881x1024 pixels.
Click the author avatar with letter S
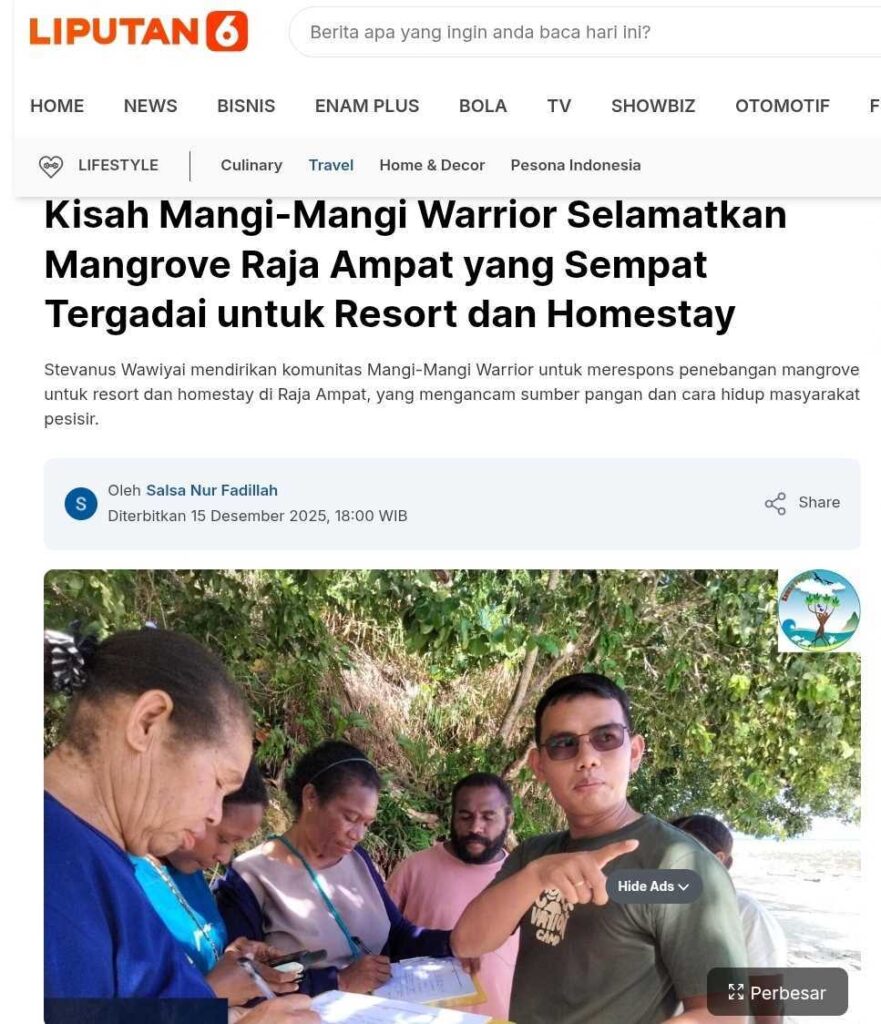coord(81,504)
